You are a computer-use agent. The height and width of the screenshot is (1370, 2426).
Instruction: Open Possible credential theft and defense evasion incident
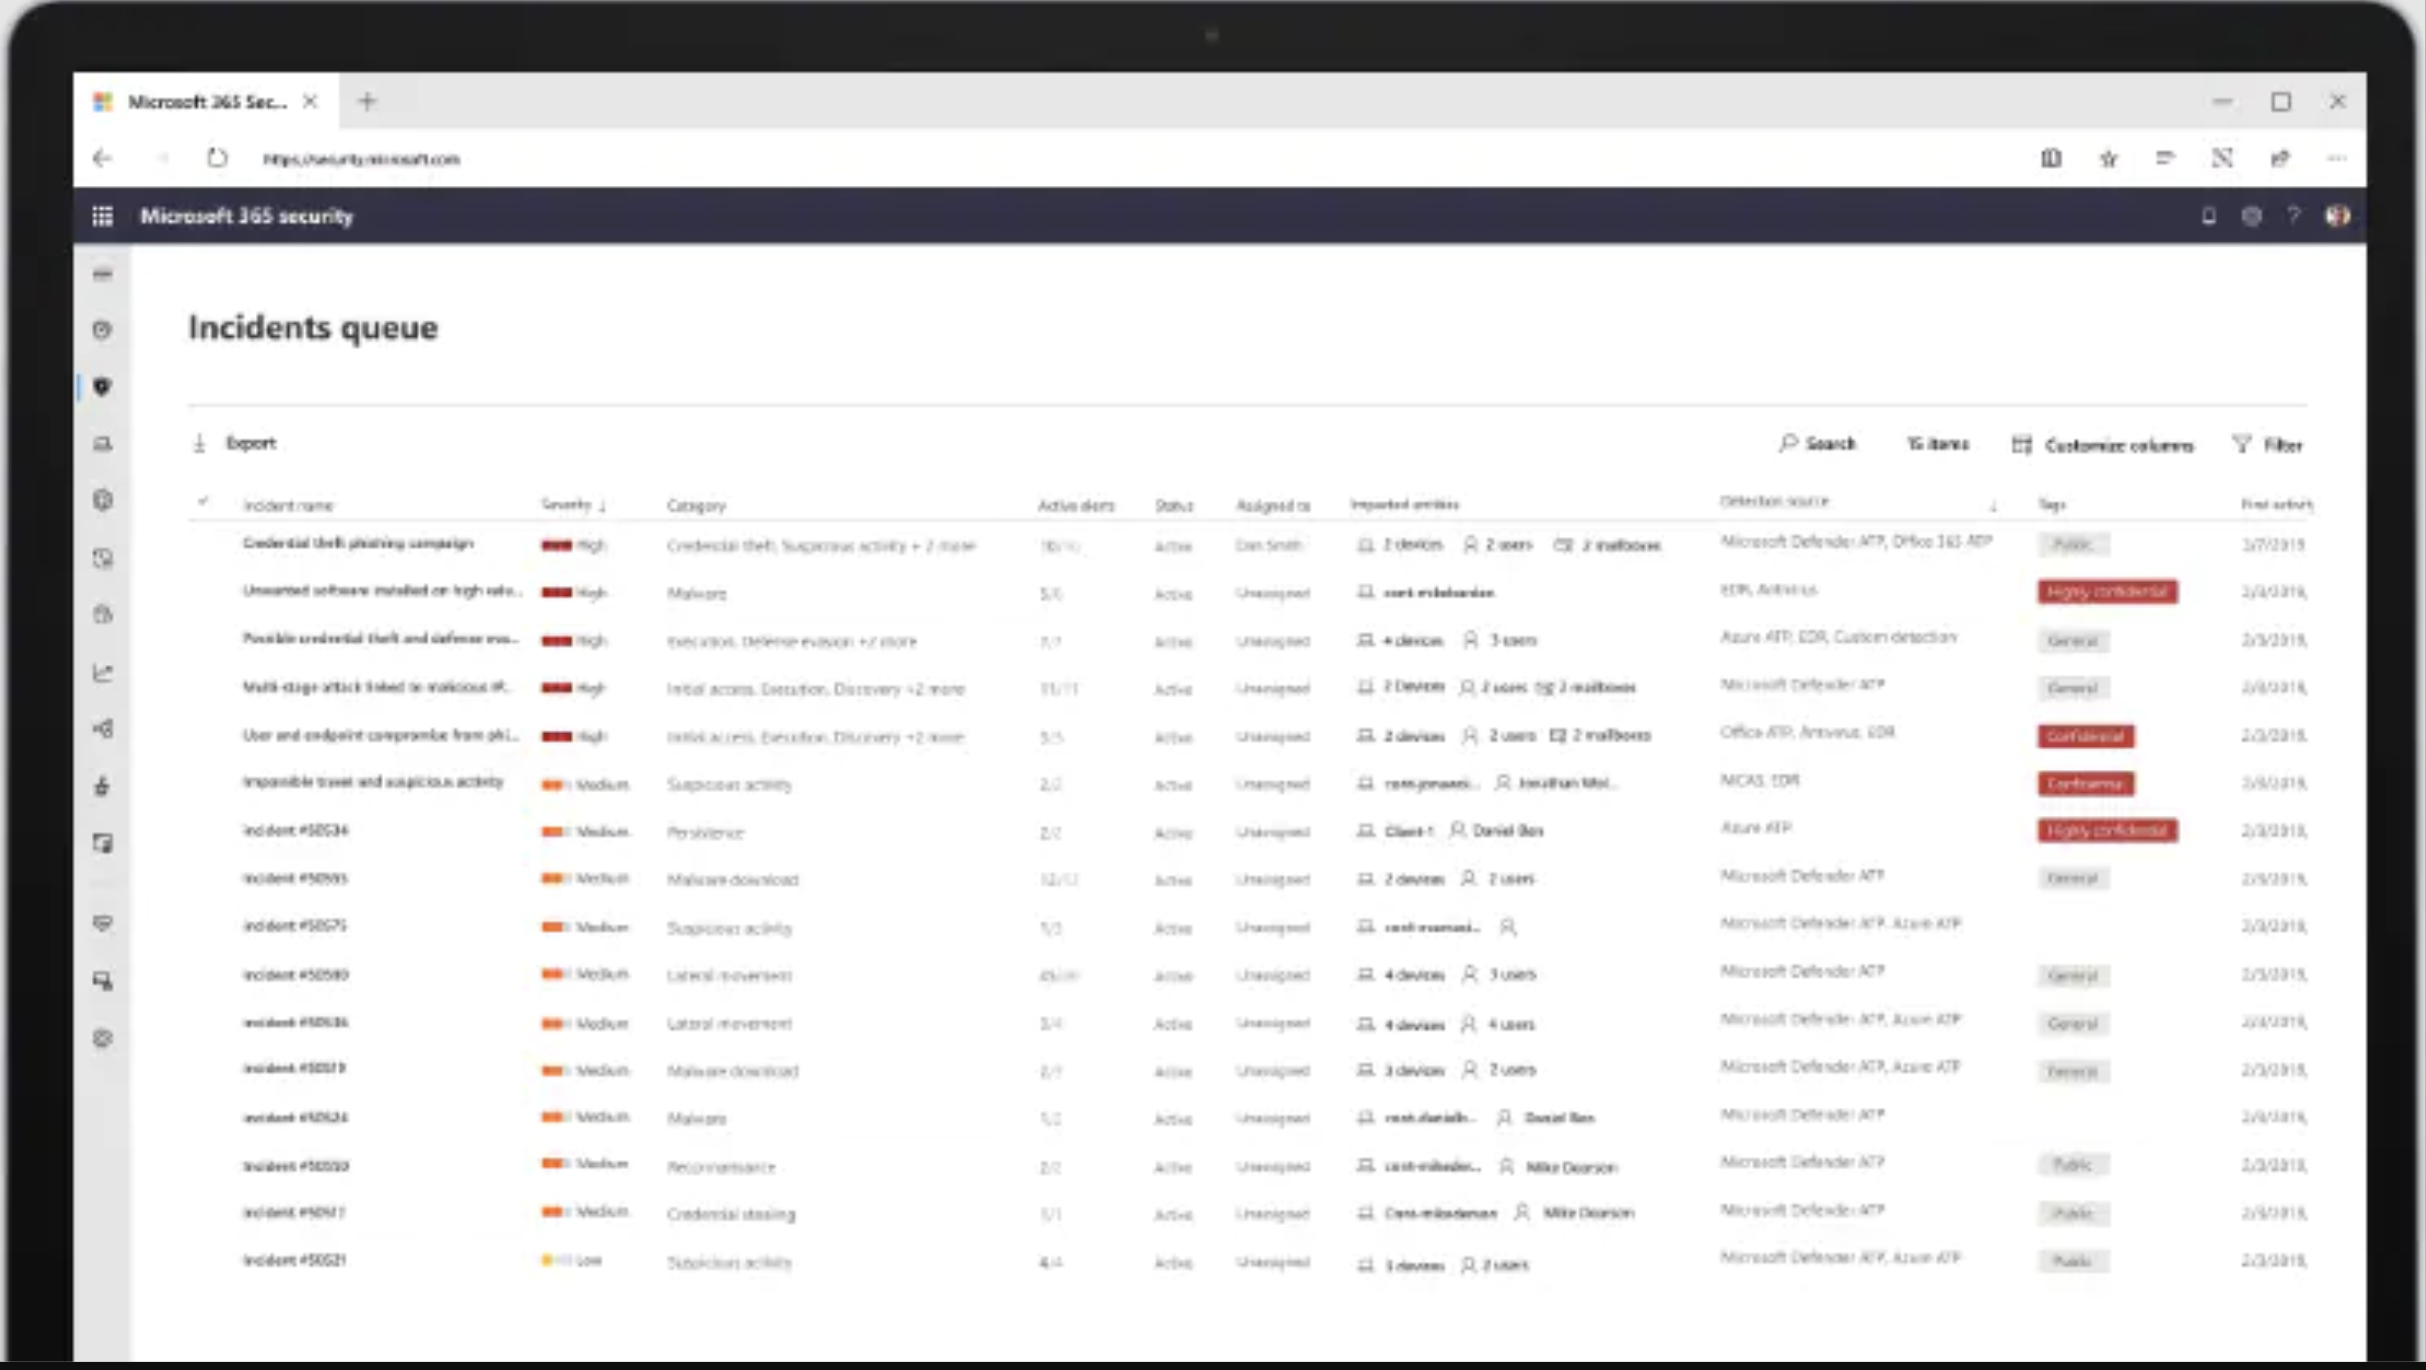(x=380, y=638)
